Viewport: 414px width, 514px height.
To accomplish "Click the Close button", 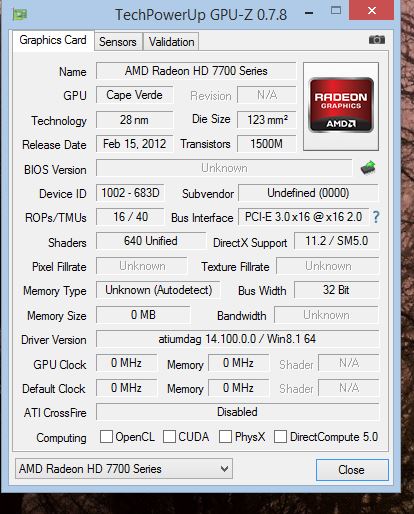I will 352,470.
